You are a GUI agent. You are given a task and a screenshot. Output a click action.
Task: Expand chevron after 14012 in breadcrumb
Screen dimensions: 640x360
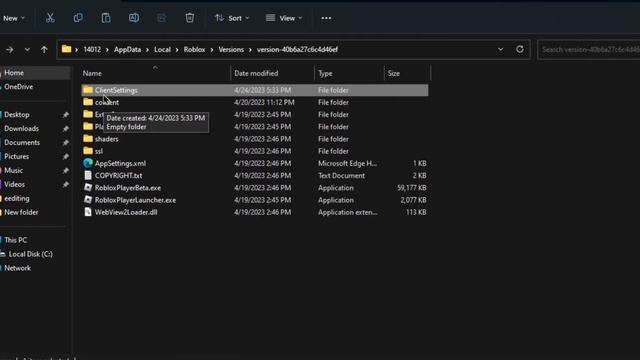107,50
